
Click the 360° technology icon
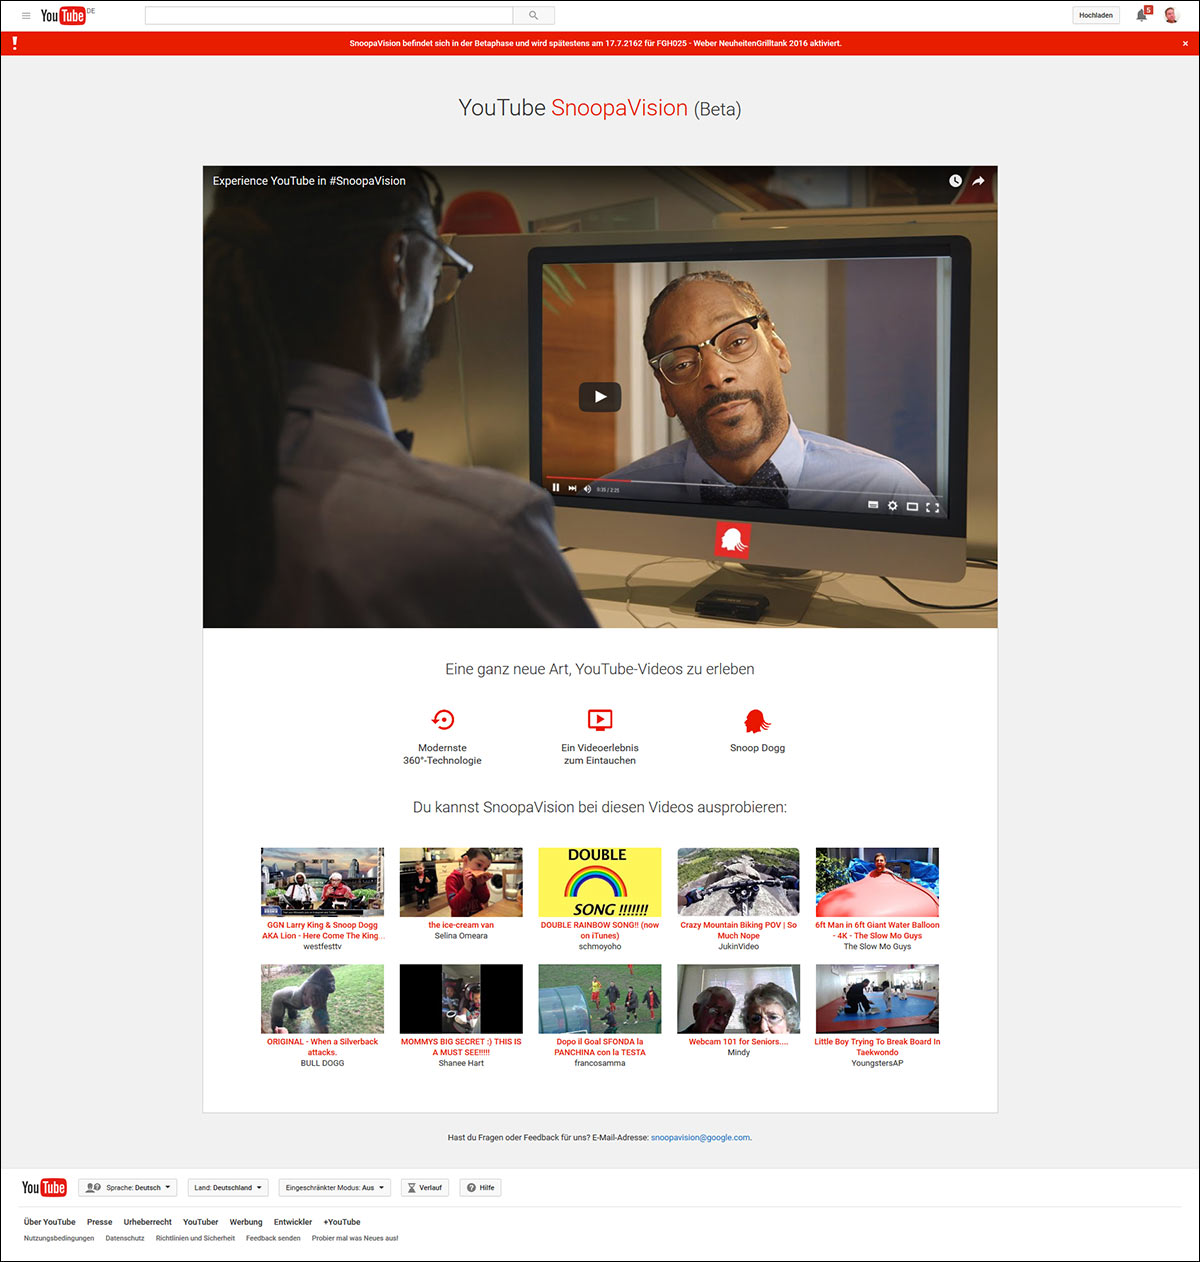(443, 720)
